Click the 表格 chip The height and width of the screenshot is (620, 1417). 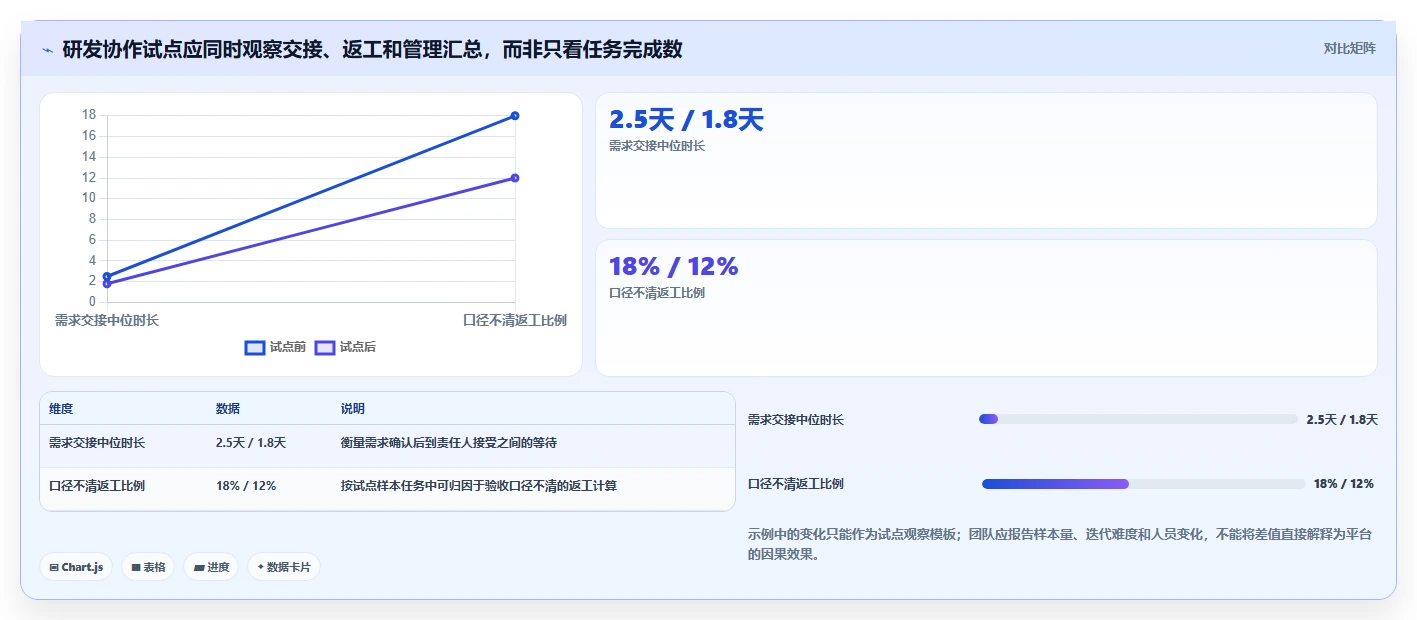pos(148,567)
